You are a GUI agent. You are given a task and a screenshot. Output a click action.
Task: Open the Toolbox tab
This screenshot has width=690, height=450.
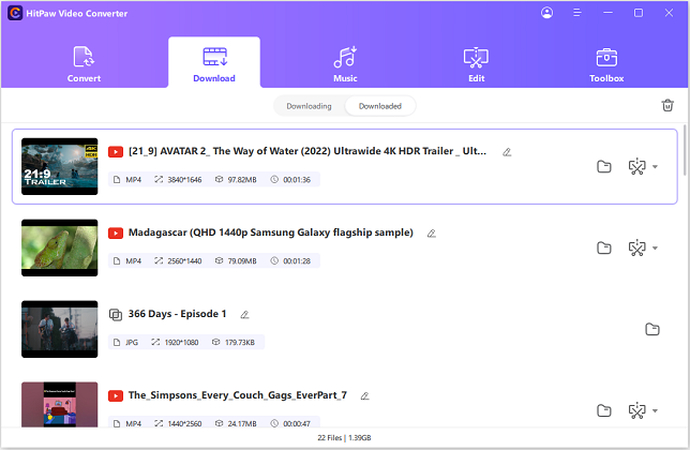606,64
